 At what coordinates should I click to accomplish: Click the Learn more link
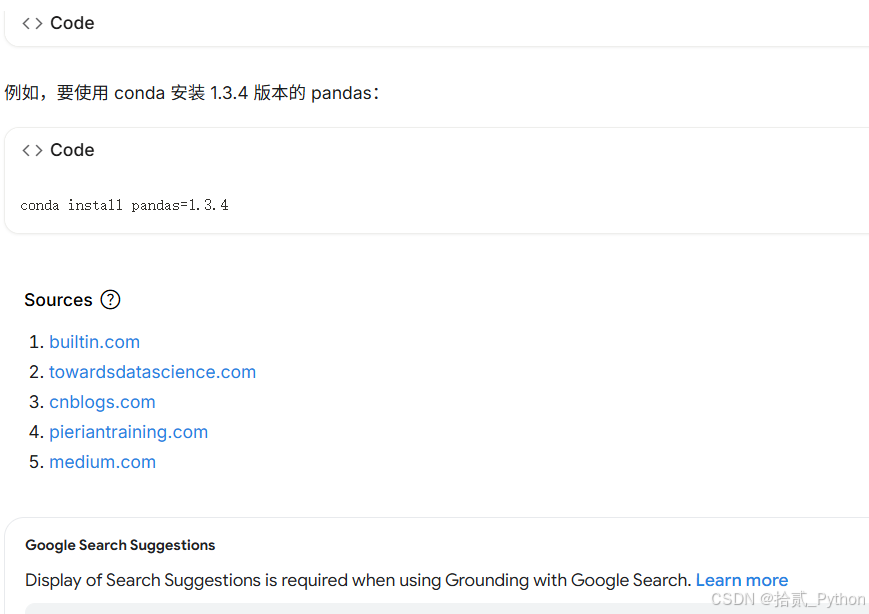coord(742,580)
